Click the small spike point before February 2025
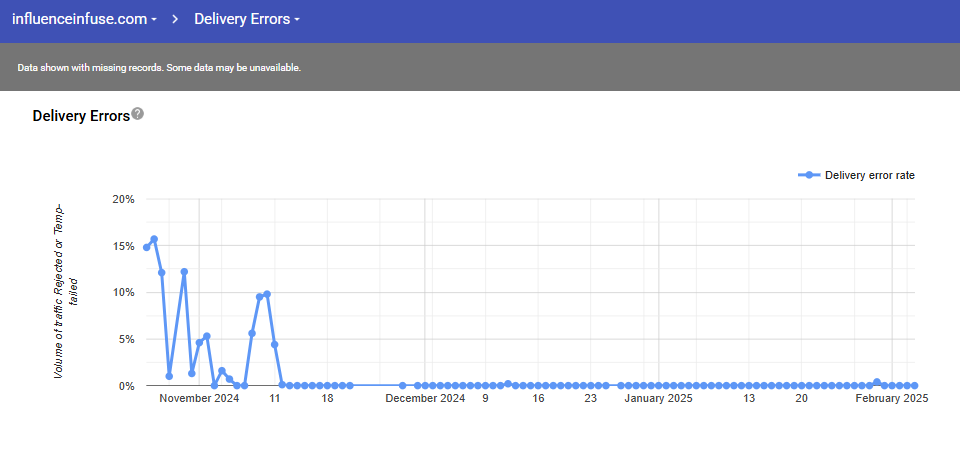960x451 pixels. 877,382
